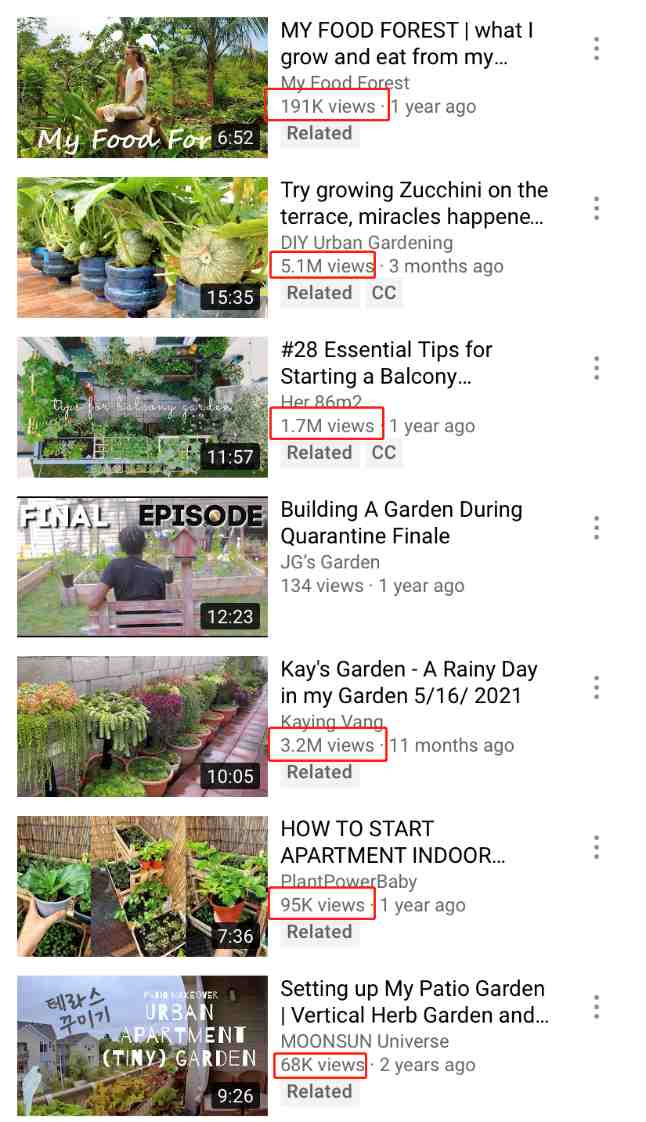
Task: Play the Zucchini terrace video thumbnail
Action: click(142, 247)
